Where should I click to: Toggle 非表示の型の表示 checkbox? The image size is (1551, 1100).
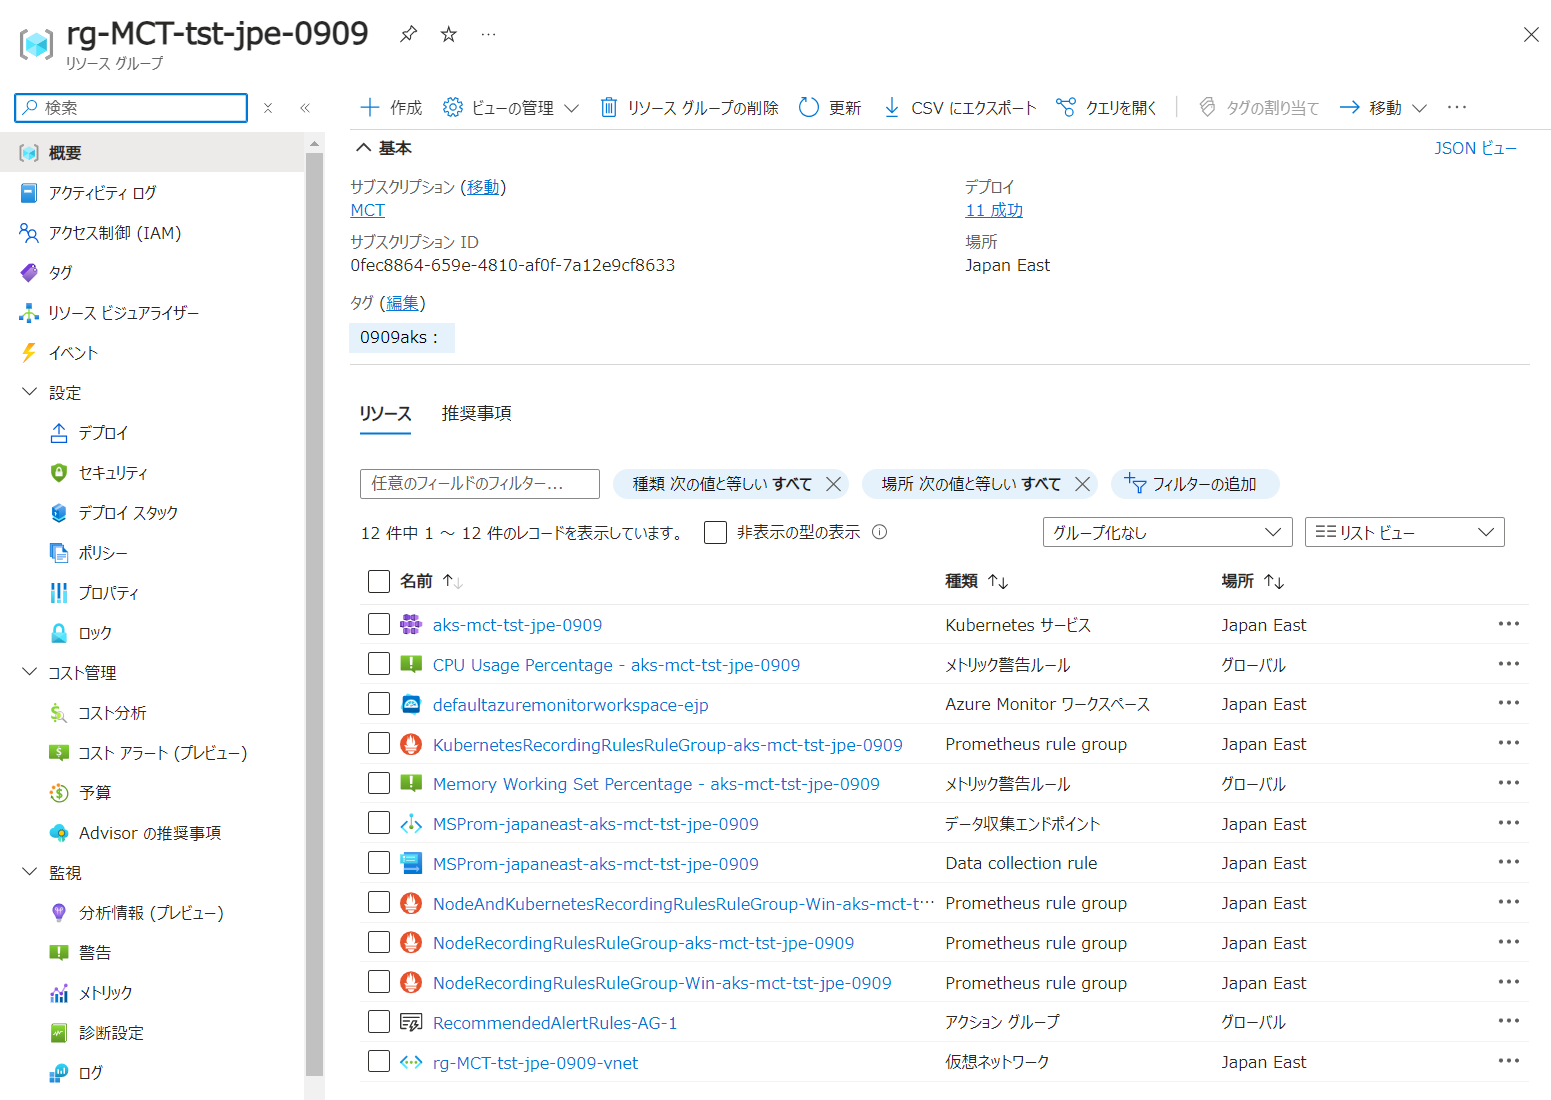715,532
